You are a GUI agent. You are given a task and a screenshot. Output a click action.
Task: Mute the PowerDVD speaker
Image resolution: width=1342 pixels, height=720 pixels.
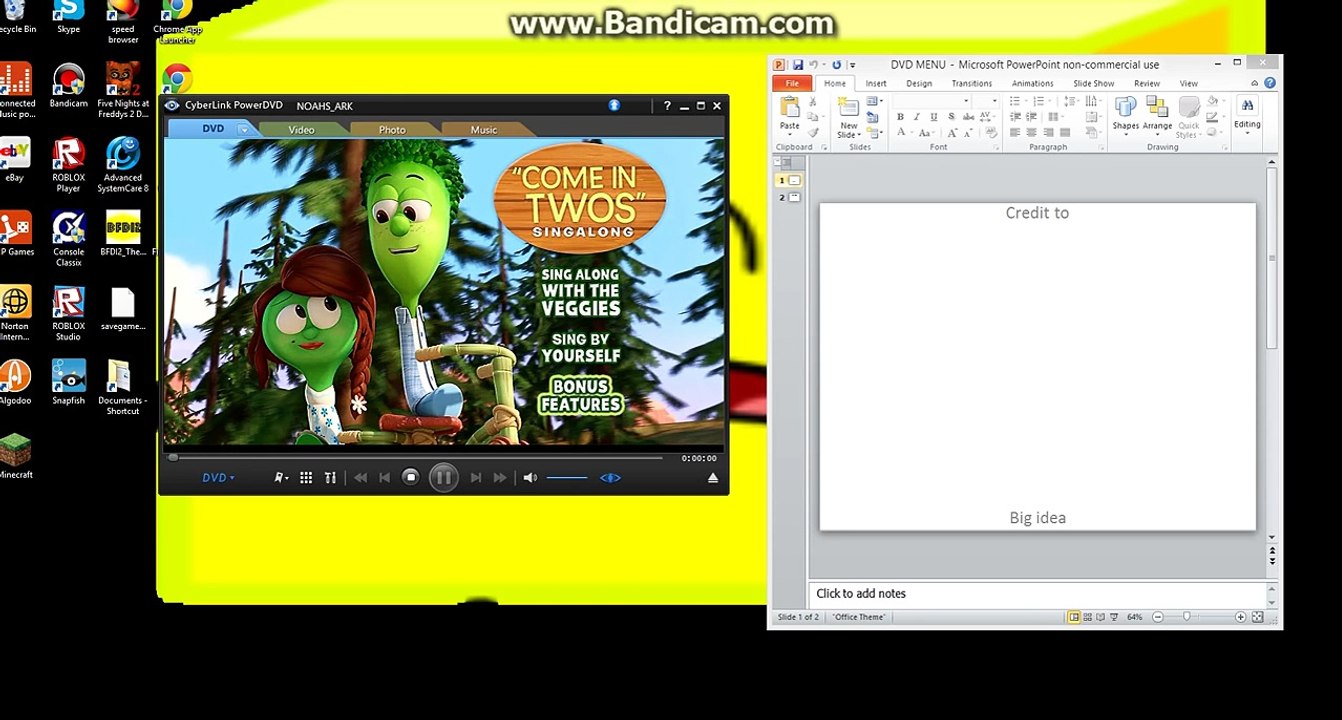coord(530,478)
